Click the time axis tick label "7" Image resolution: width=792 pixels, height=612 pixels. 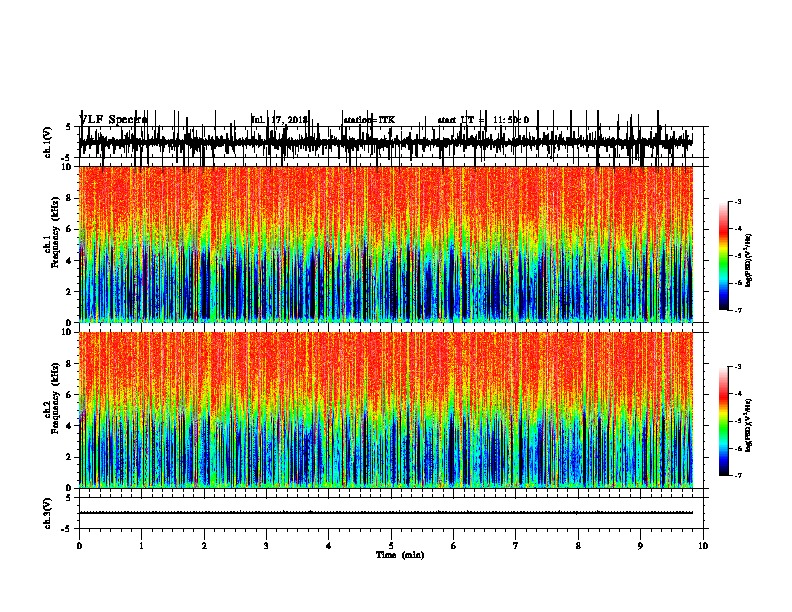click(516, 546)
